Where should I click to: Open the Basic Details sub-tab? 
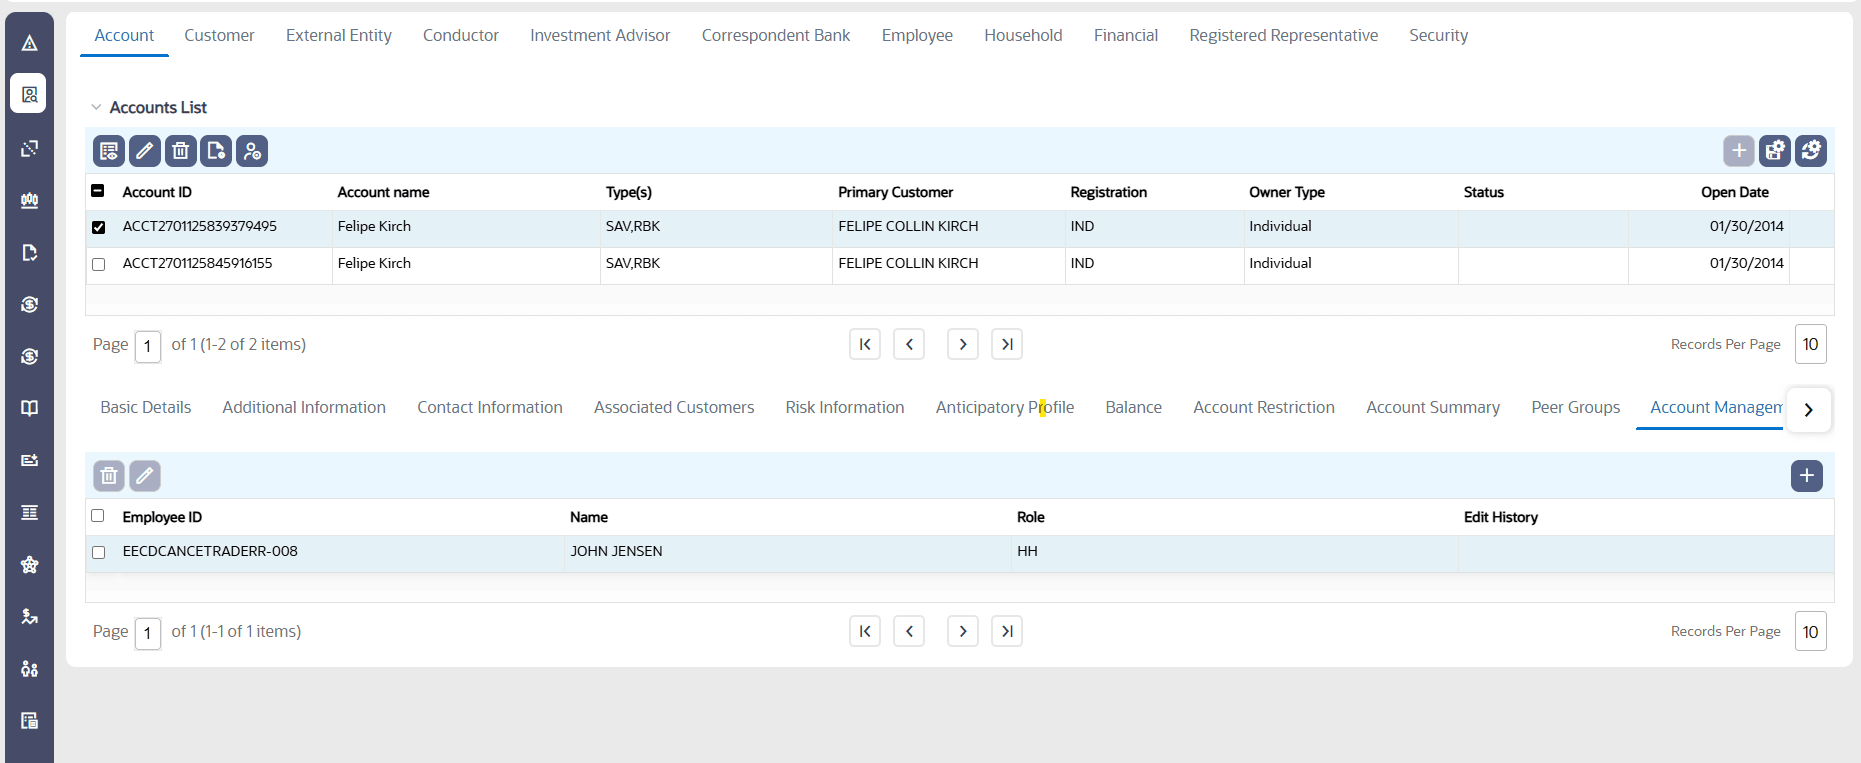146,407
